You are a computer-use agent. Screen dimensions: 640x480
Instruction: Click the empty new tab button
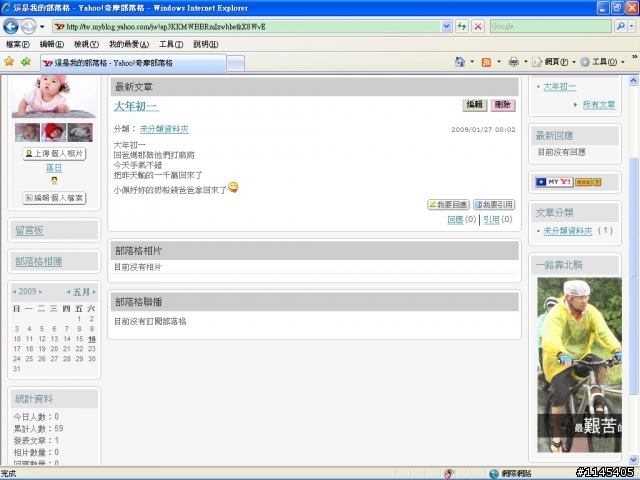pos(236,63)
